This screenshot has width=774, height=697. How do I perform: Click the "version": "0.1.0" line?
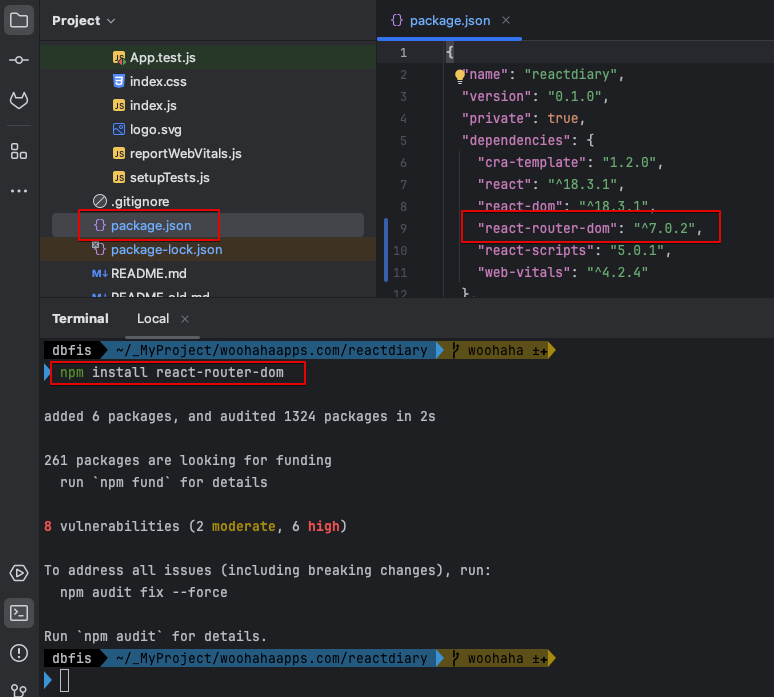pos(535,96)
